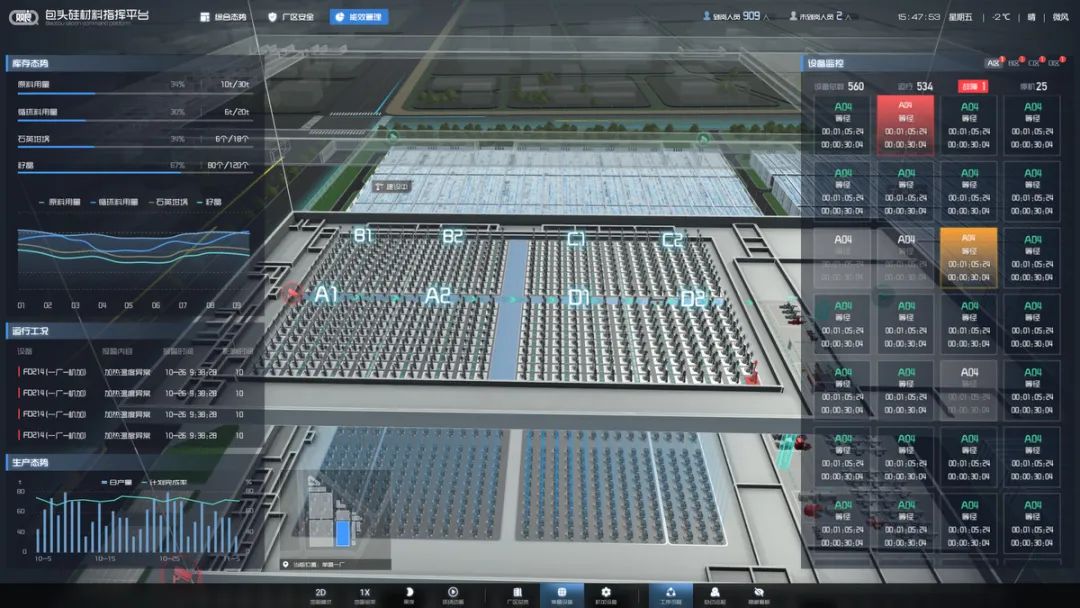Select the highlighted grid globe icon
Viewport: 1080px width, 608px height.
coord(562,593)
